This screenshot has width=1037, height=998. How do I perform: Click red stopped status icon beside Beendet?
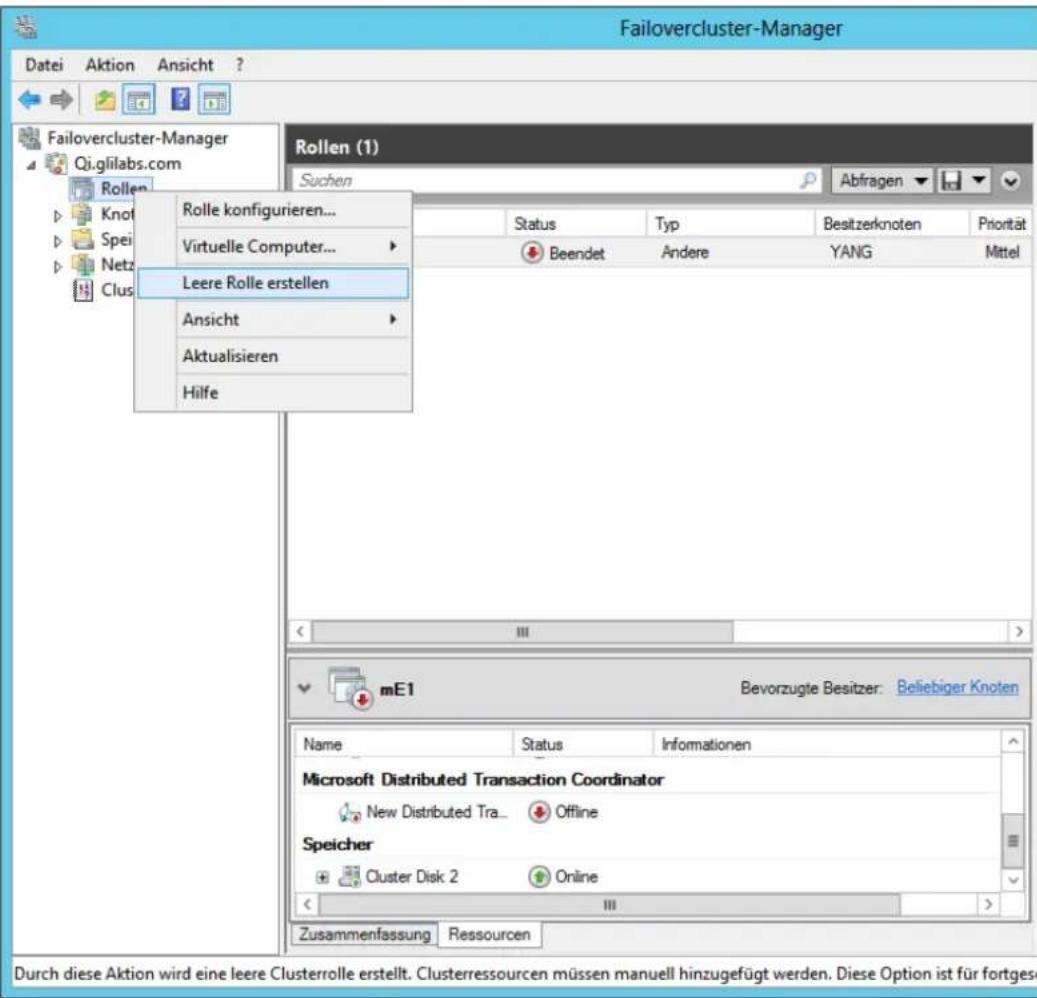point(532,252)
